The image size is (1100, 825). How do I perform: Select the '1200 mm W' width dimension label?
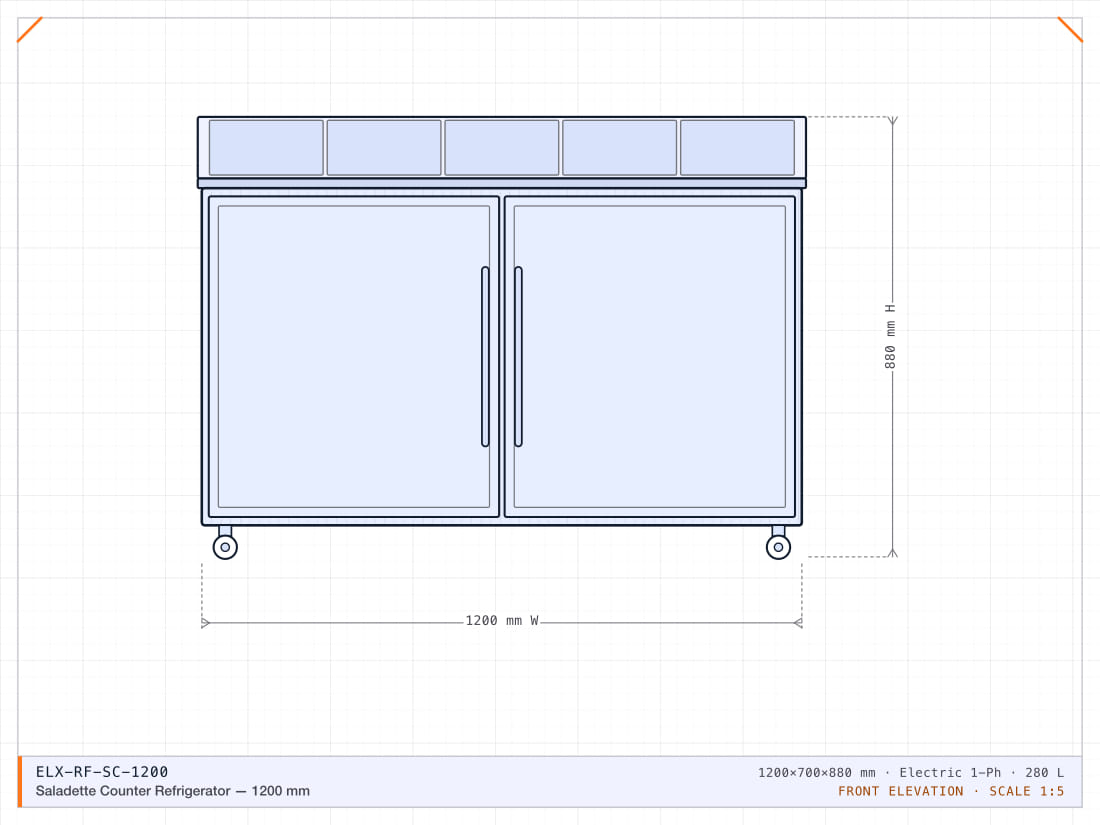(502, 621)
